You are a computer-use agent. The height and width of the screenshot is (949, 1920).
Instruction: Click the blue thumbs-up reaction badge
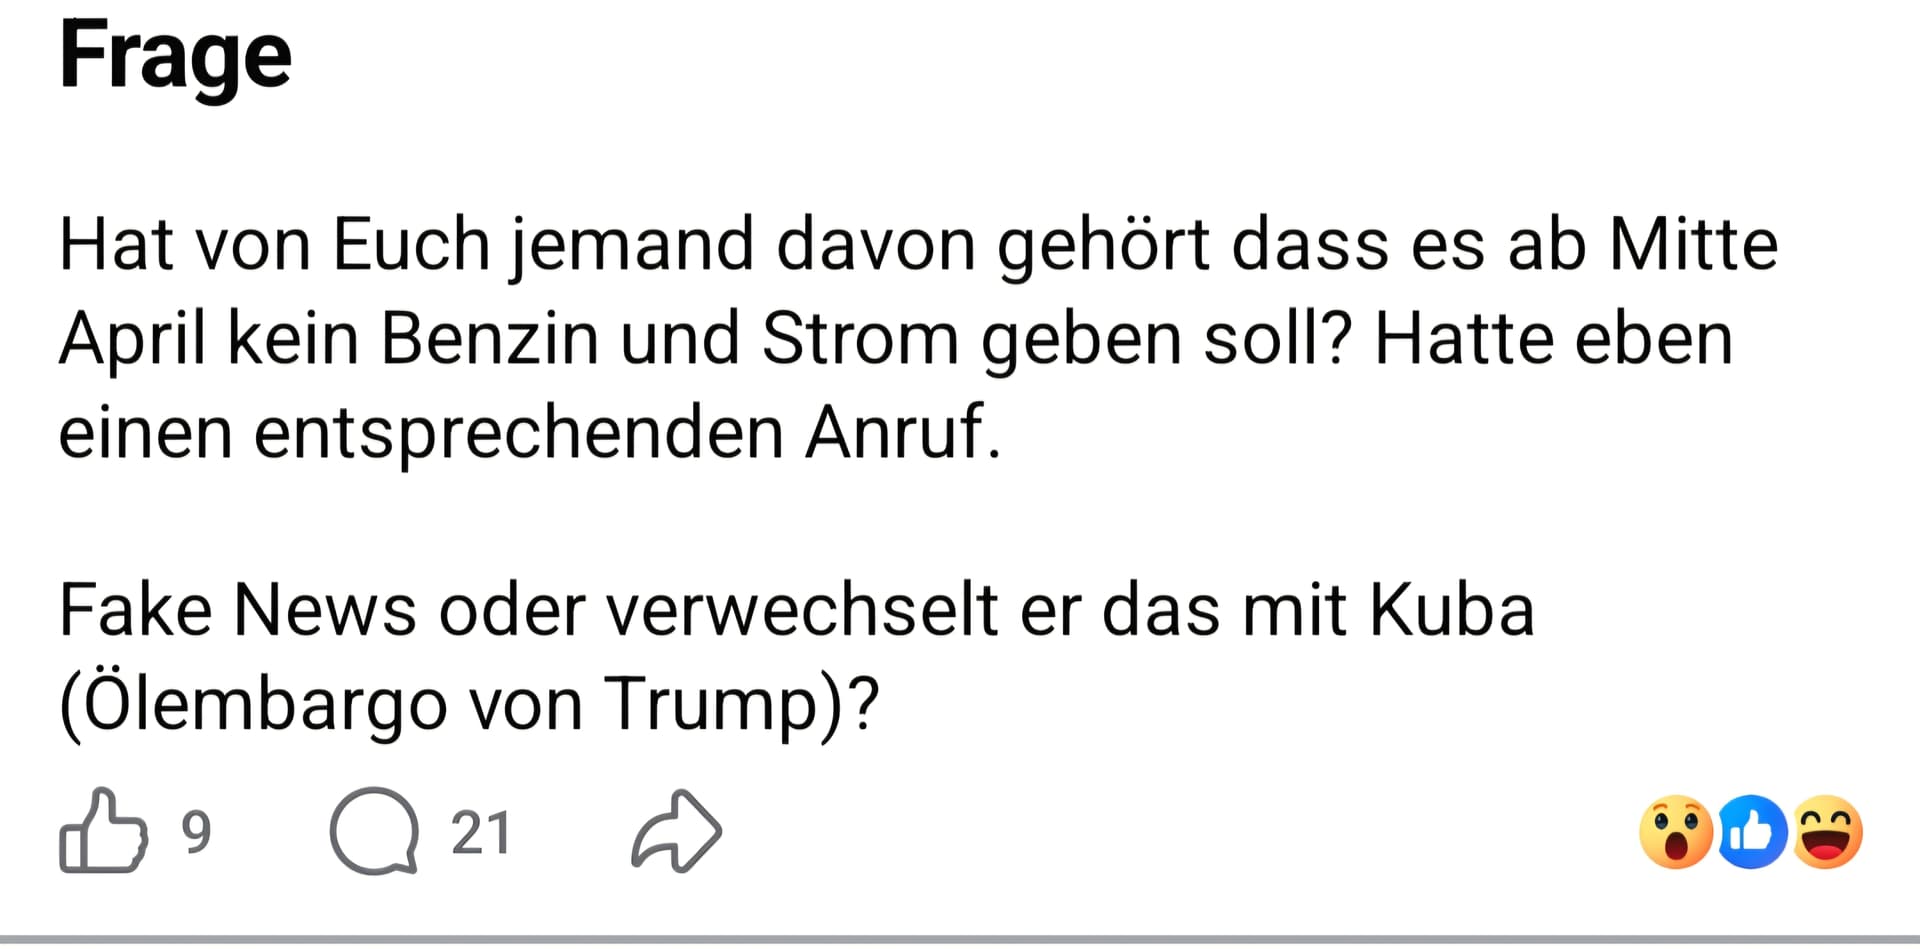point(1752,832)
